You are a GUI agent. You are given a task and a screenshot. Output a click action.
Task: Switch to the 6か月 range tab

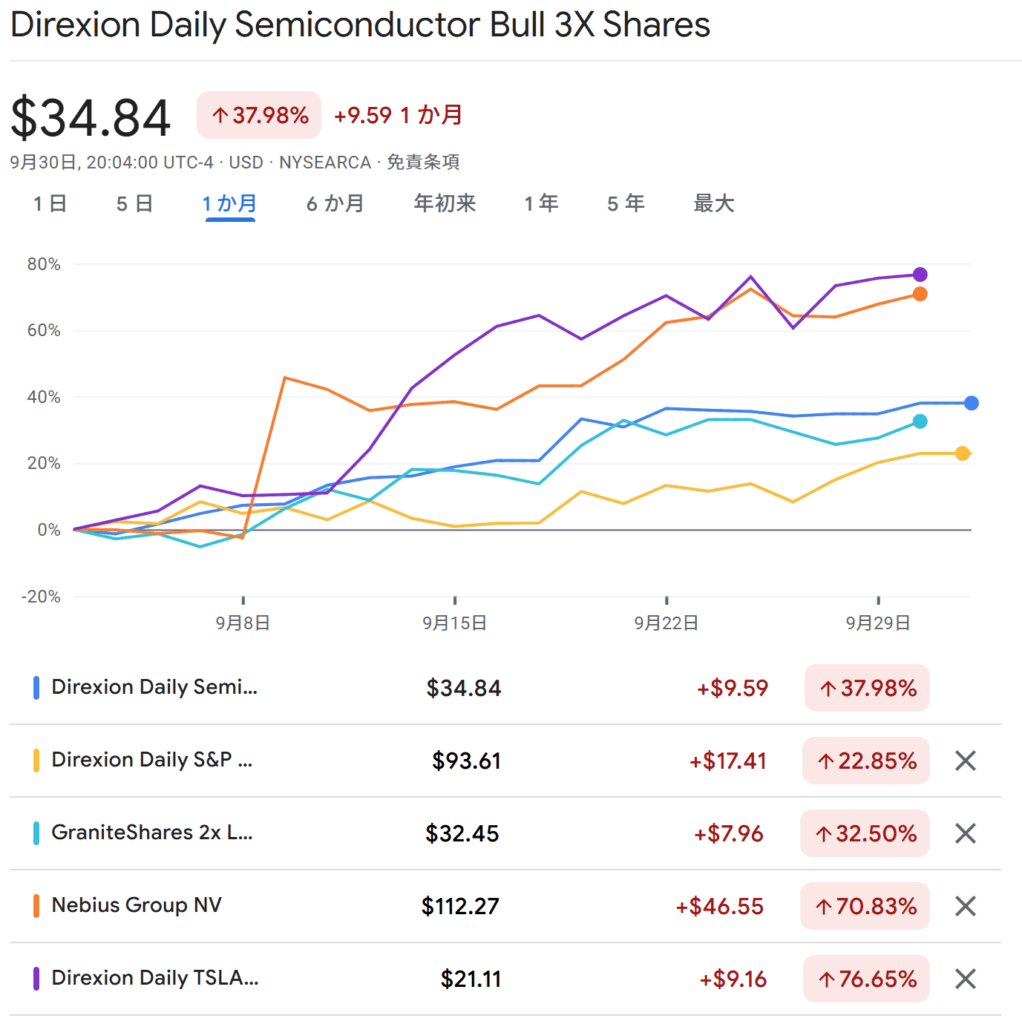(334, 204)
